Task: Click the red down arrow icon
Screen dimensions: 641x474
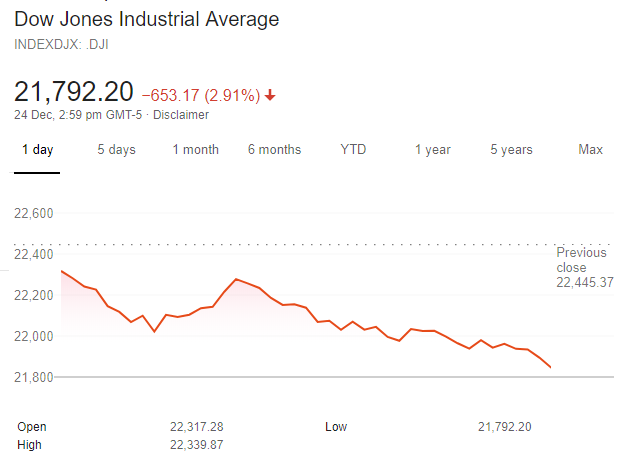Action: pyautogui.click(x=270, y=96)
